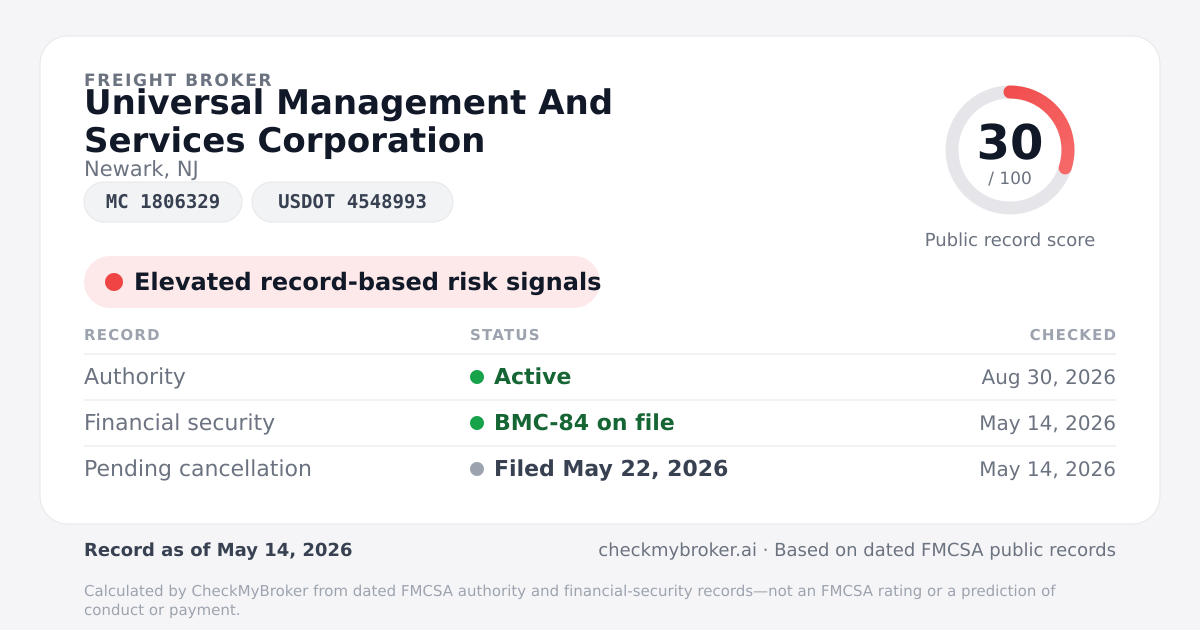Click the green dot beside Active status

477,377
